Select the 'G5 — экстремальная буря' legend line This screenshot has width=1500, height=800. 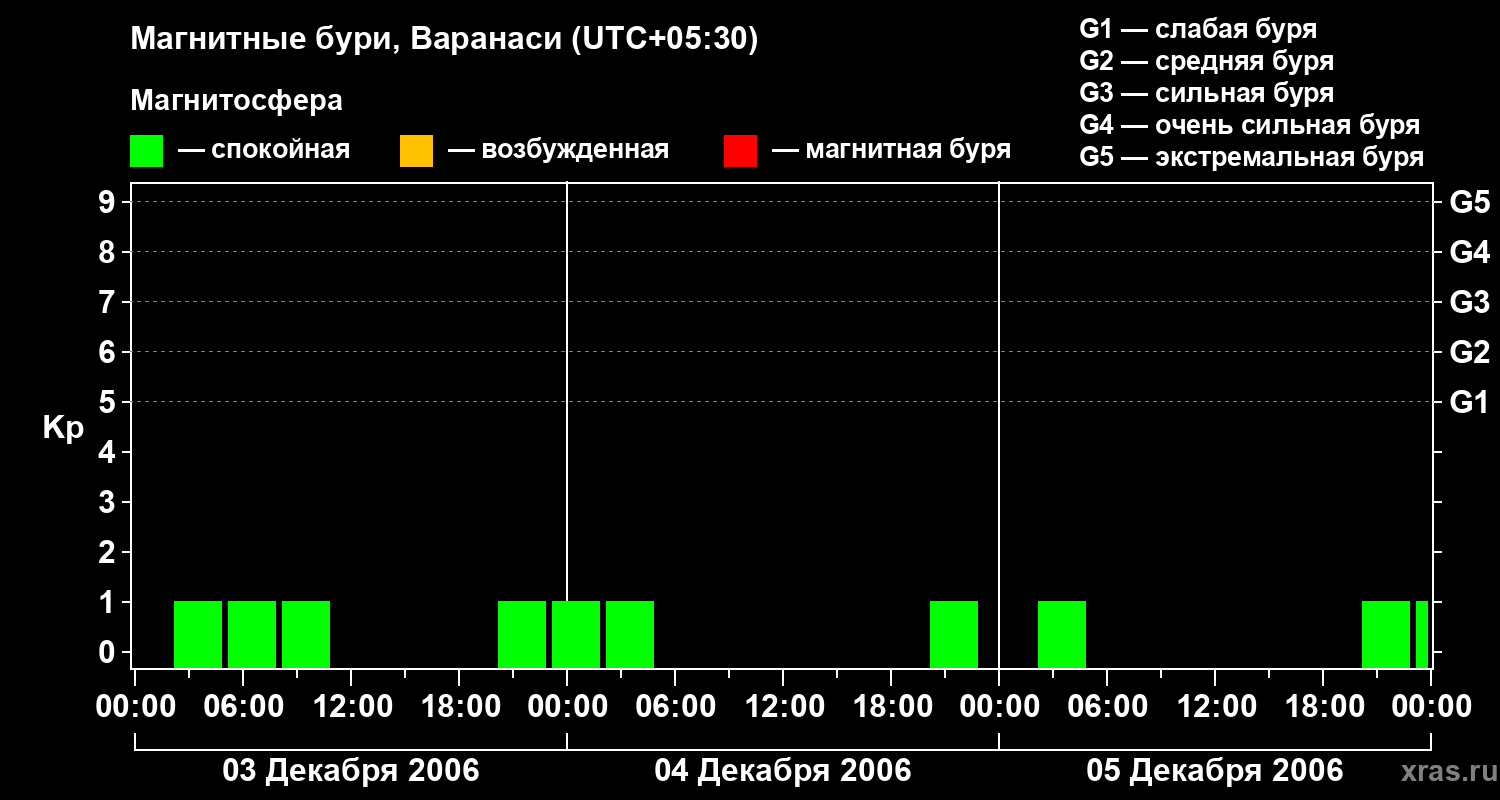(x=1251, y=157)
